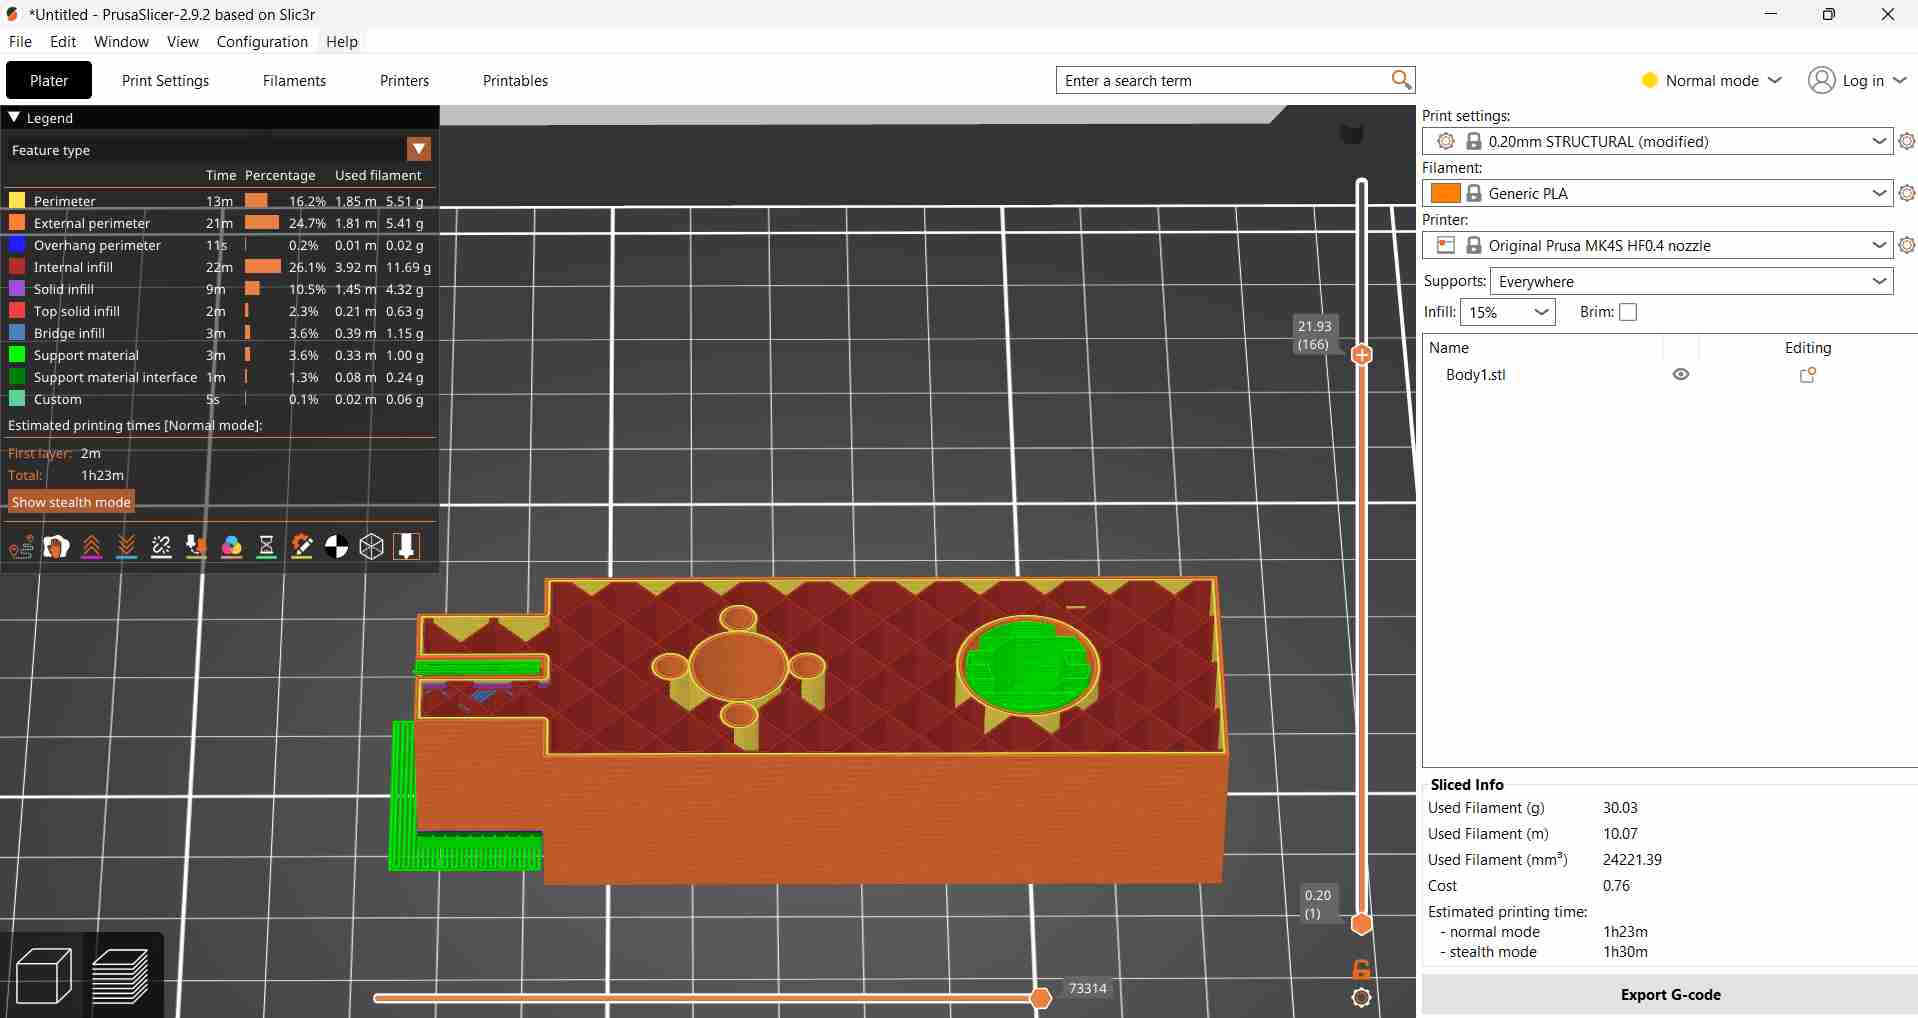Viewport: 1918px width, 1018px height.
Task: Toggle wipes visibility icon in legend toolbar
Action: click(x=57, y=546)
